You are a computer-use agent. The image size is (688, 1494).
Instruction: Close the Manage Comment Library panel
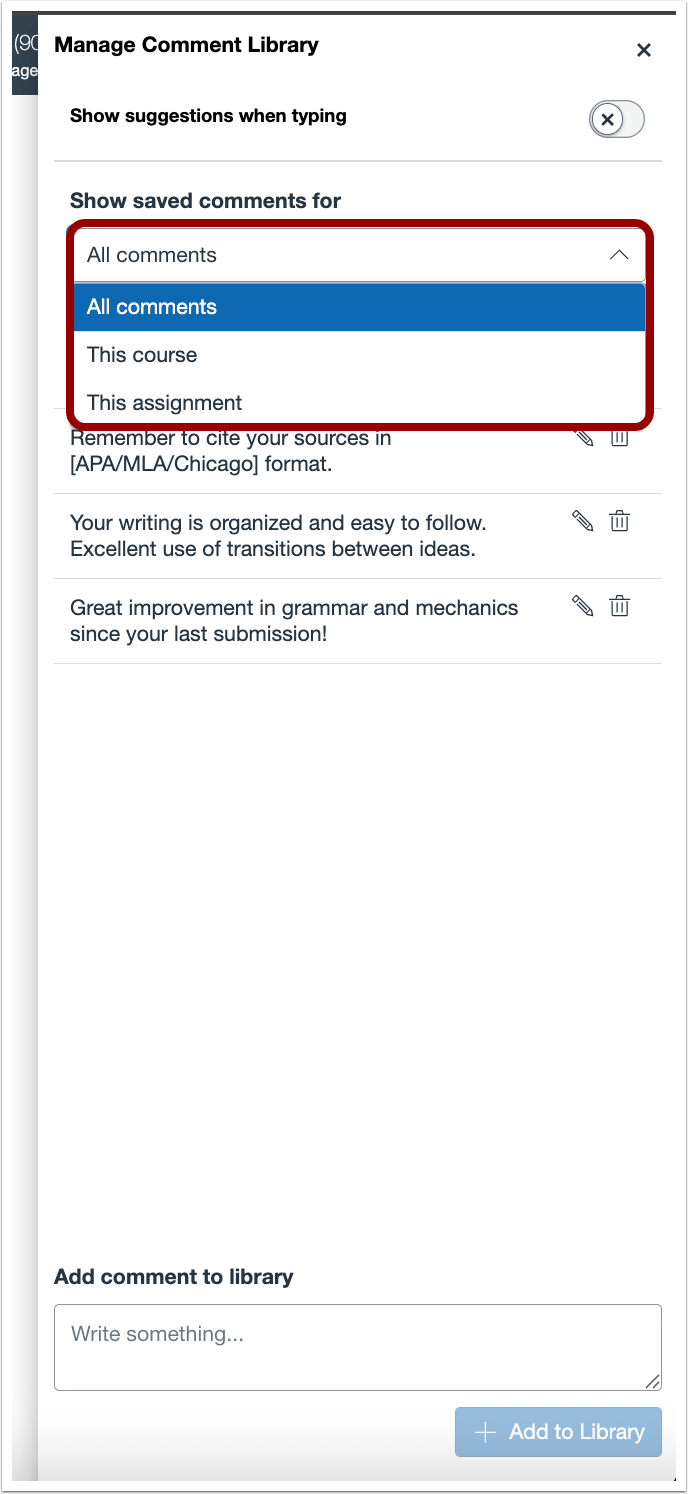644,49
